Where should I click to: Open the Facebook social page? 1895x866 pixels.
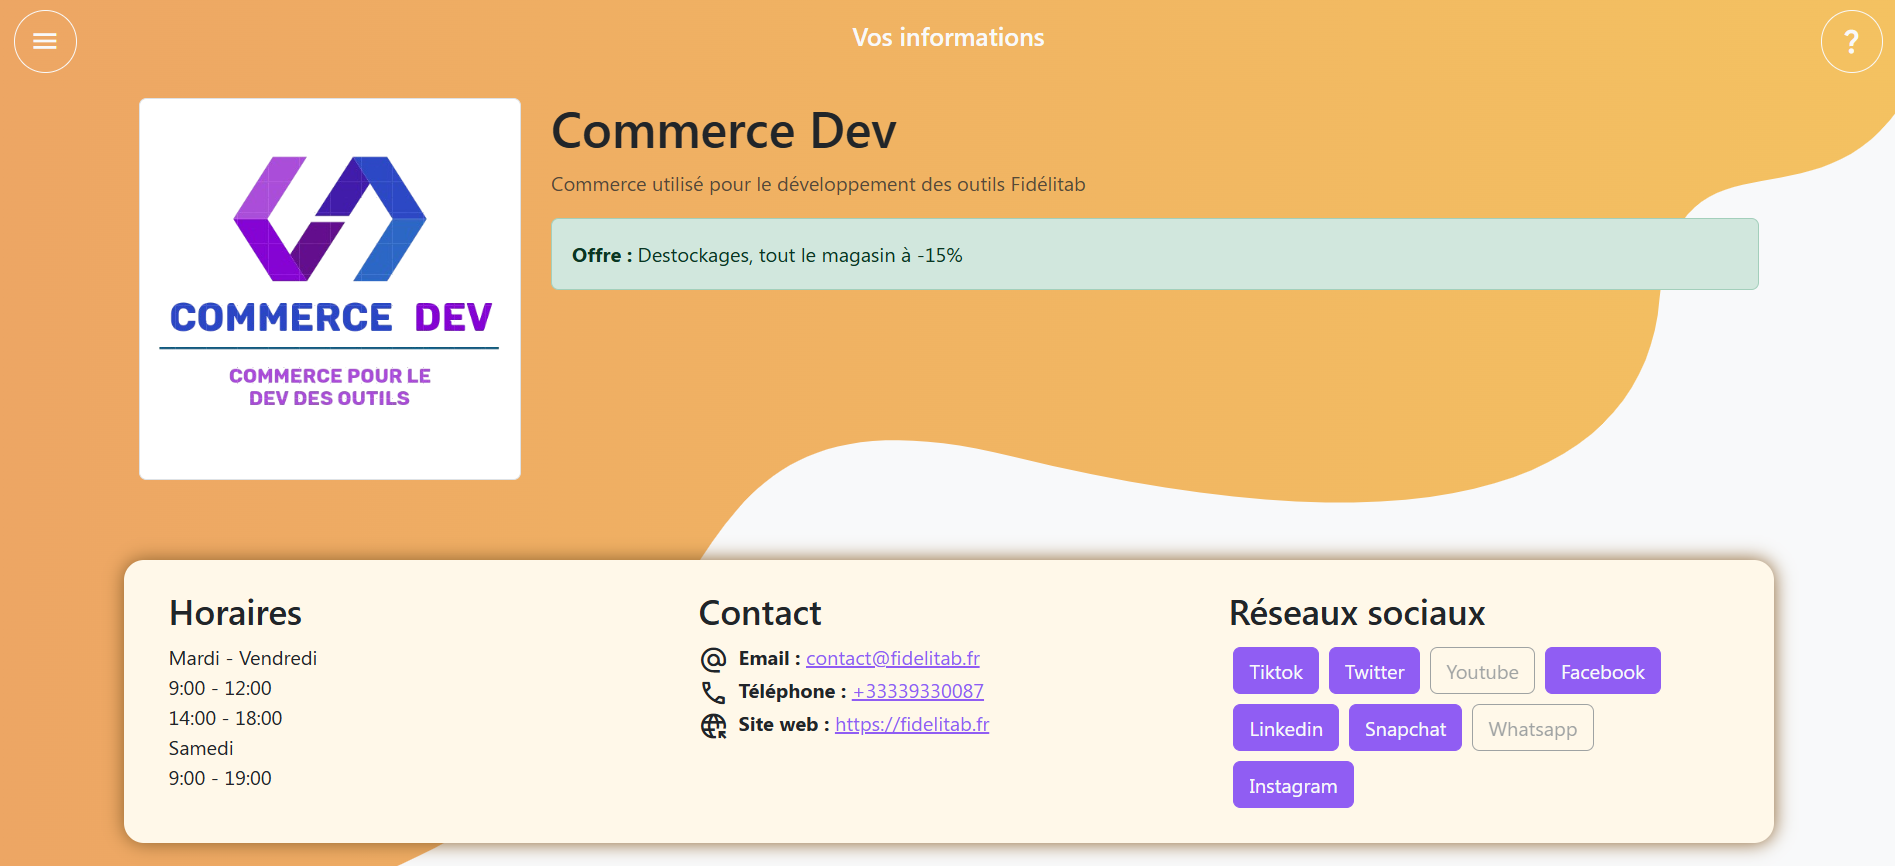(1602, 671)
